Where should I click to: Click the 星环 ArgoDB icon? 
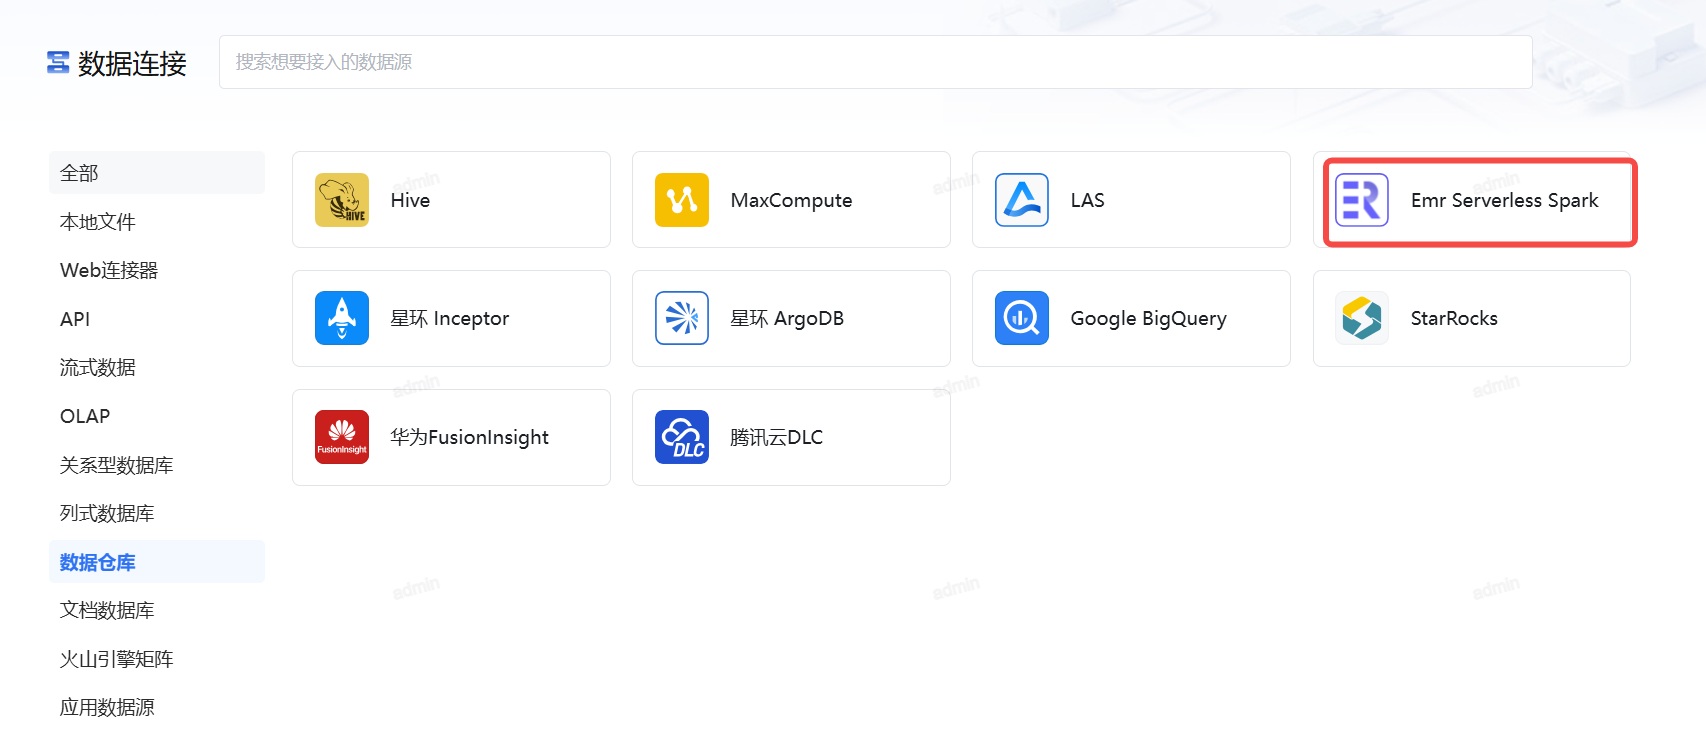[x=682, y=318]
